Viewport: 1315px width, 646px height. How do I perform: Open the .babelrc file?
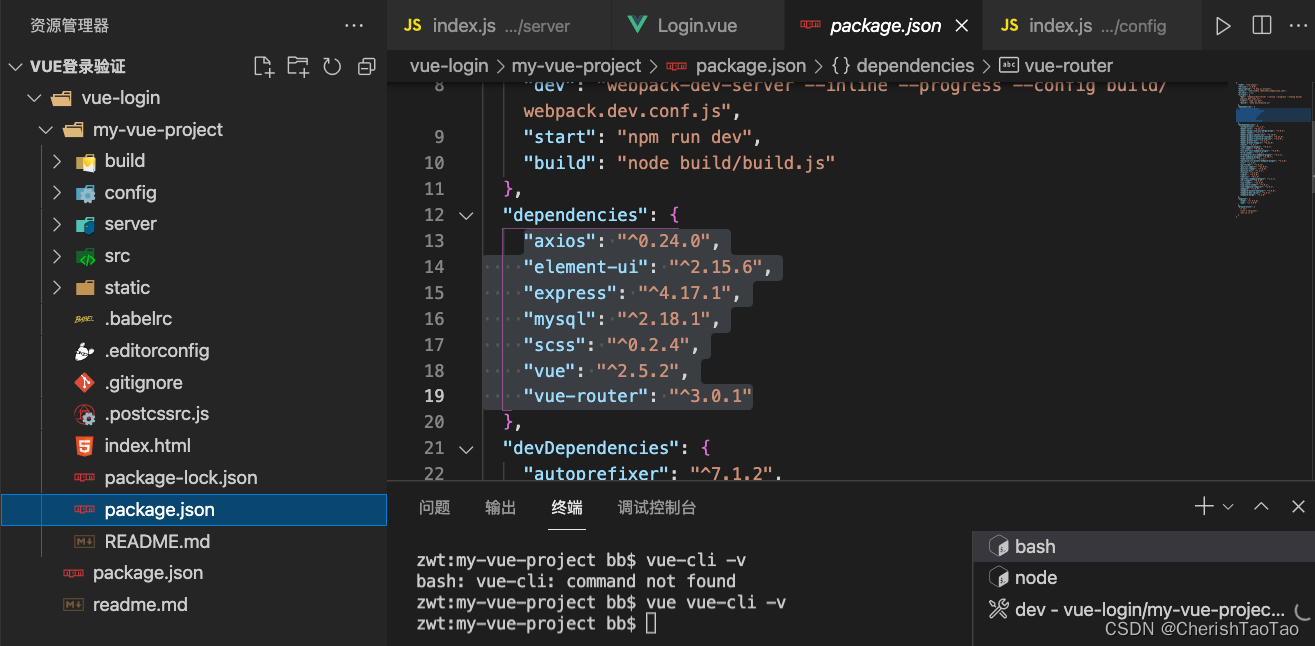193,319
